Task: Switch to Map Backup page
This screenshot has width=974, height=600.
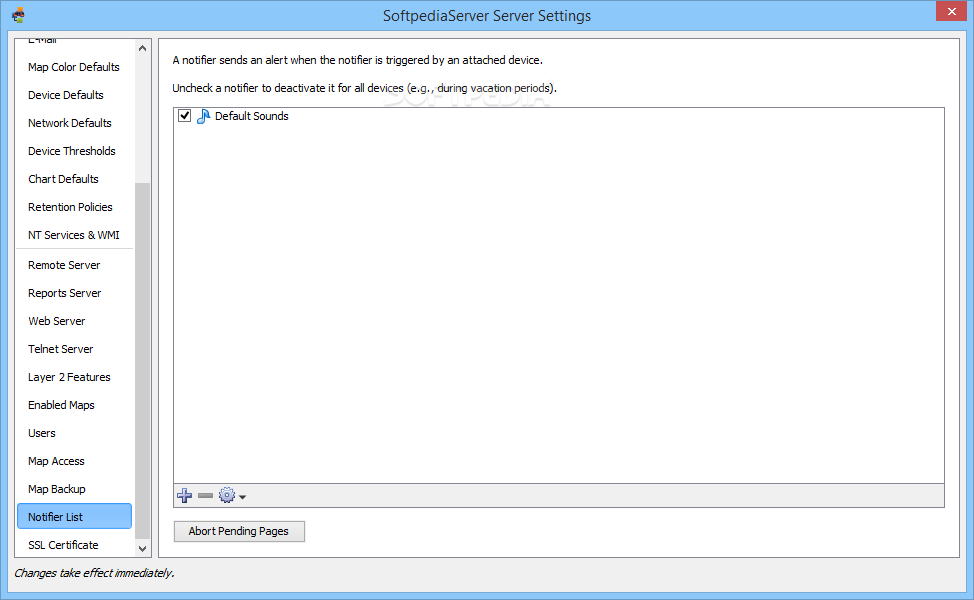Action: point(57,489)
